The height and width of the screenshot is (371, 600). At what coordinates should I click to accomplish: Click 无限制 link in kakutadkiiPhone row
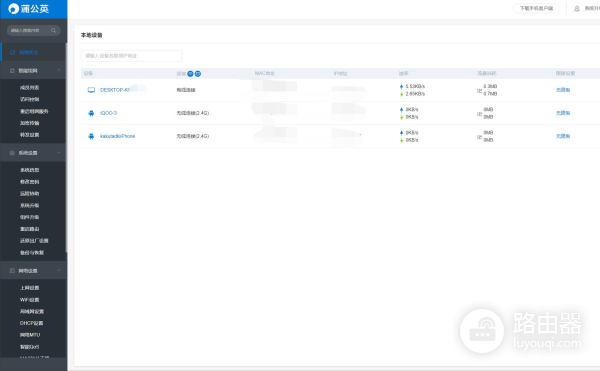point(563,136)
